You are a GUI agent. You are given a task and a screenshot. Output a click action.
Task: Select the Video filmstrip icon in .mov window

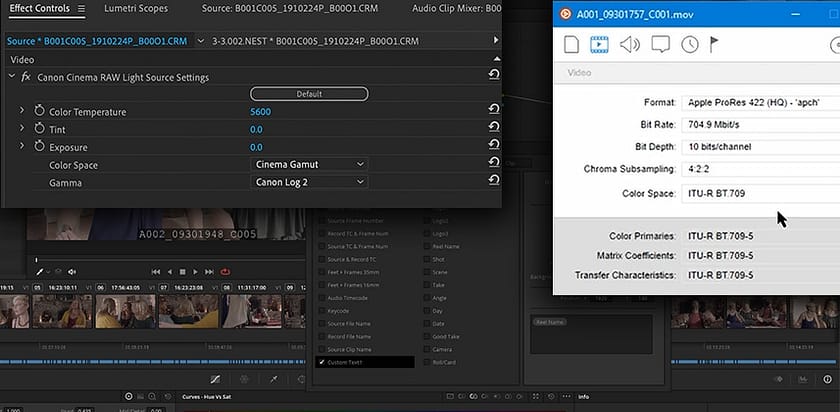pyautogui.click(x=599, y=44)
